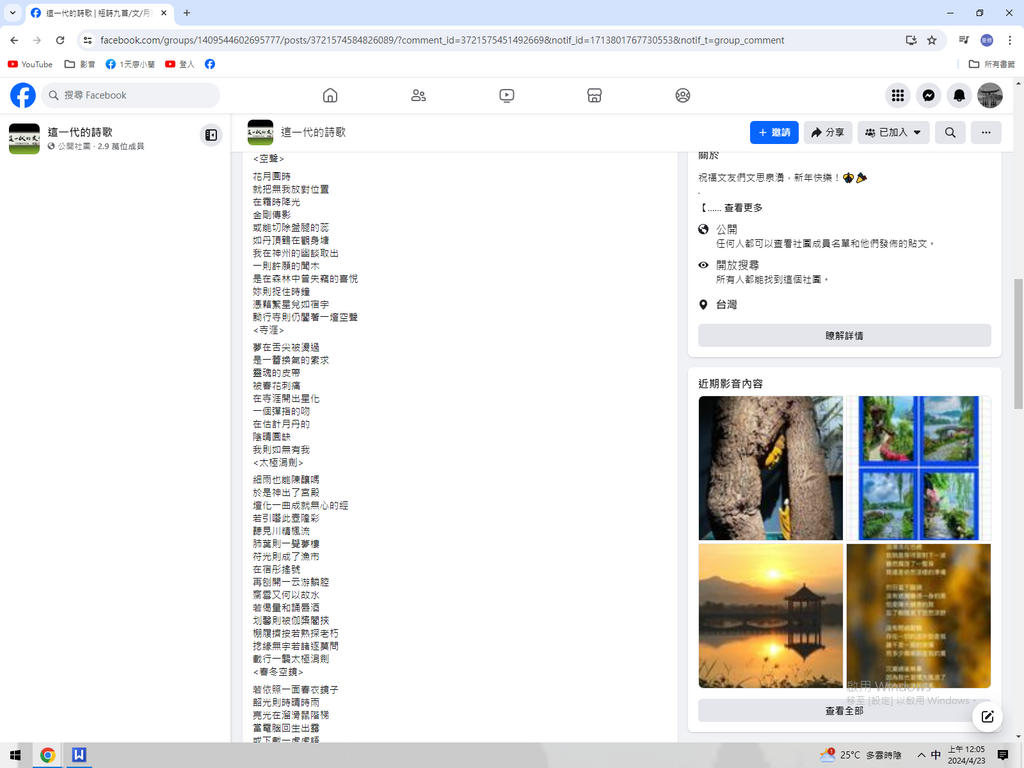Bookmark this page with star icon

932,40
